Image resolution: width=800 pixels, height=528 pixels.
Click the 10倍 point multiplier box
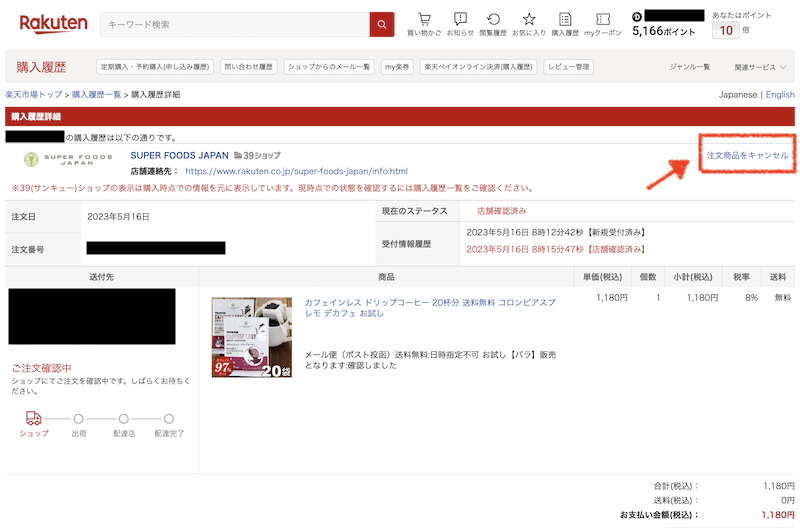tap(726, 30)
